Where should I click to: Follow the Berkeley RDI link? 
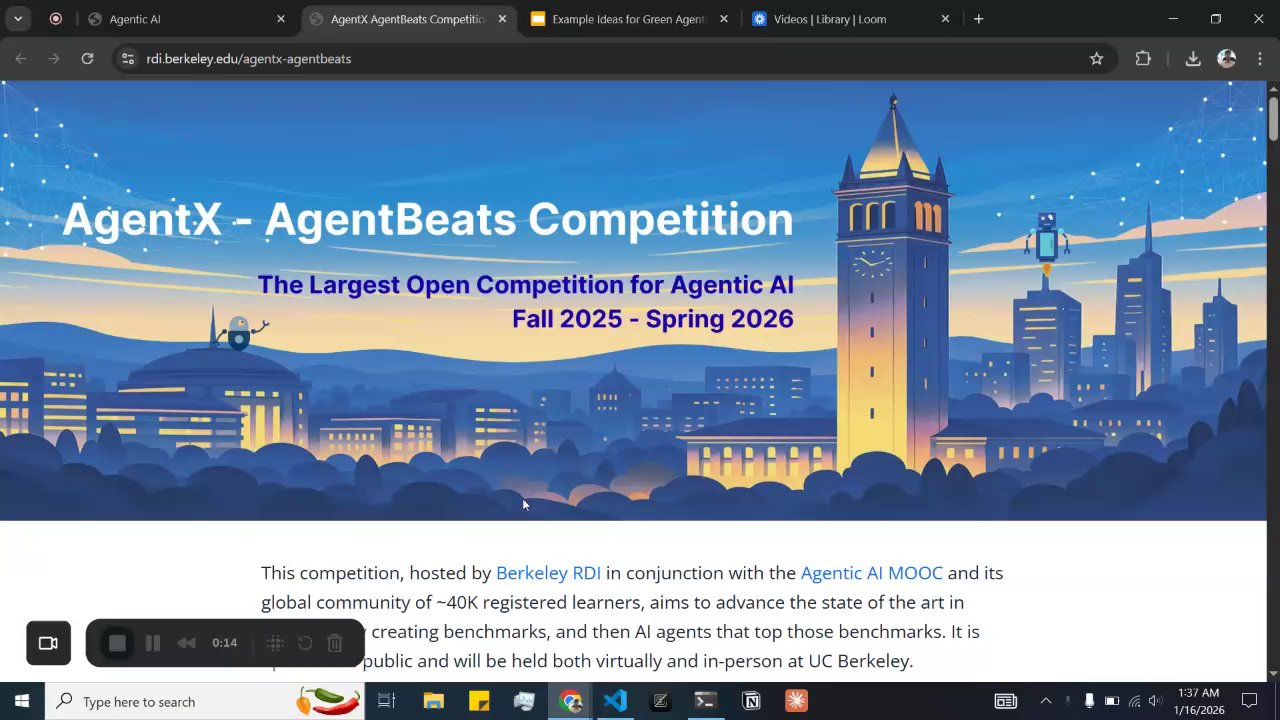(548, 573)
